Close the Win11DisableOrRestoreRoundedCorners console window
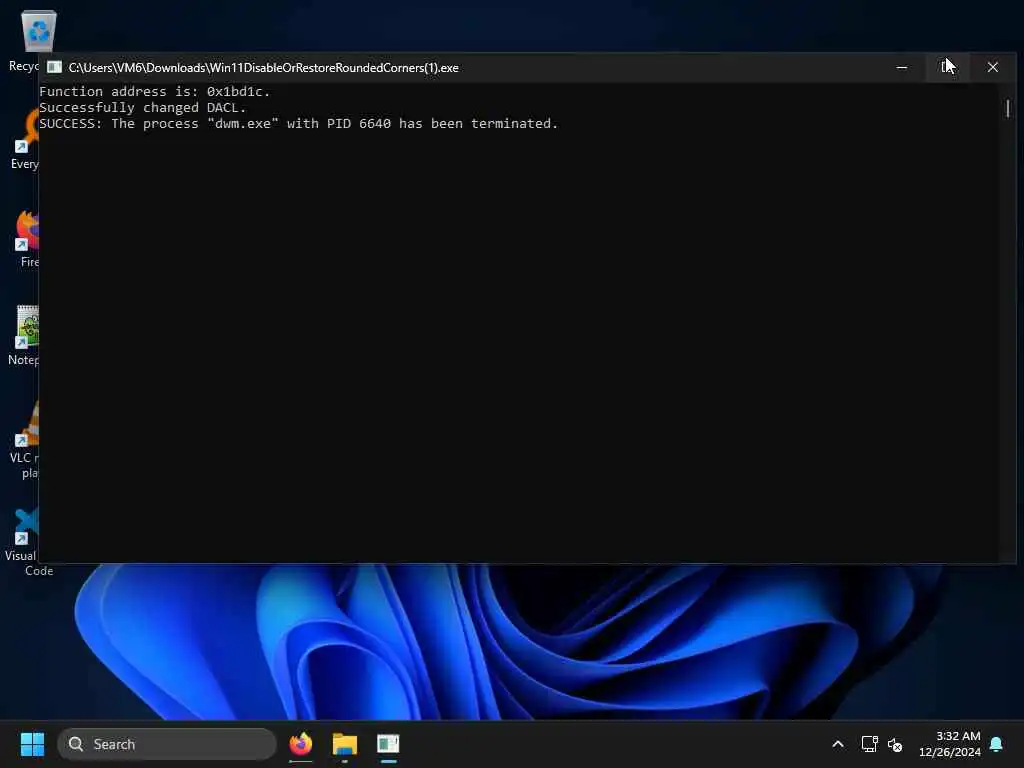The width and height of the screenshot is (1024, 768). 993,67
